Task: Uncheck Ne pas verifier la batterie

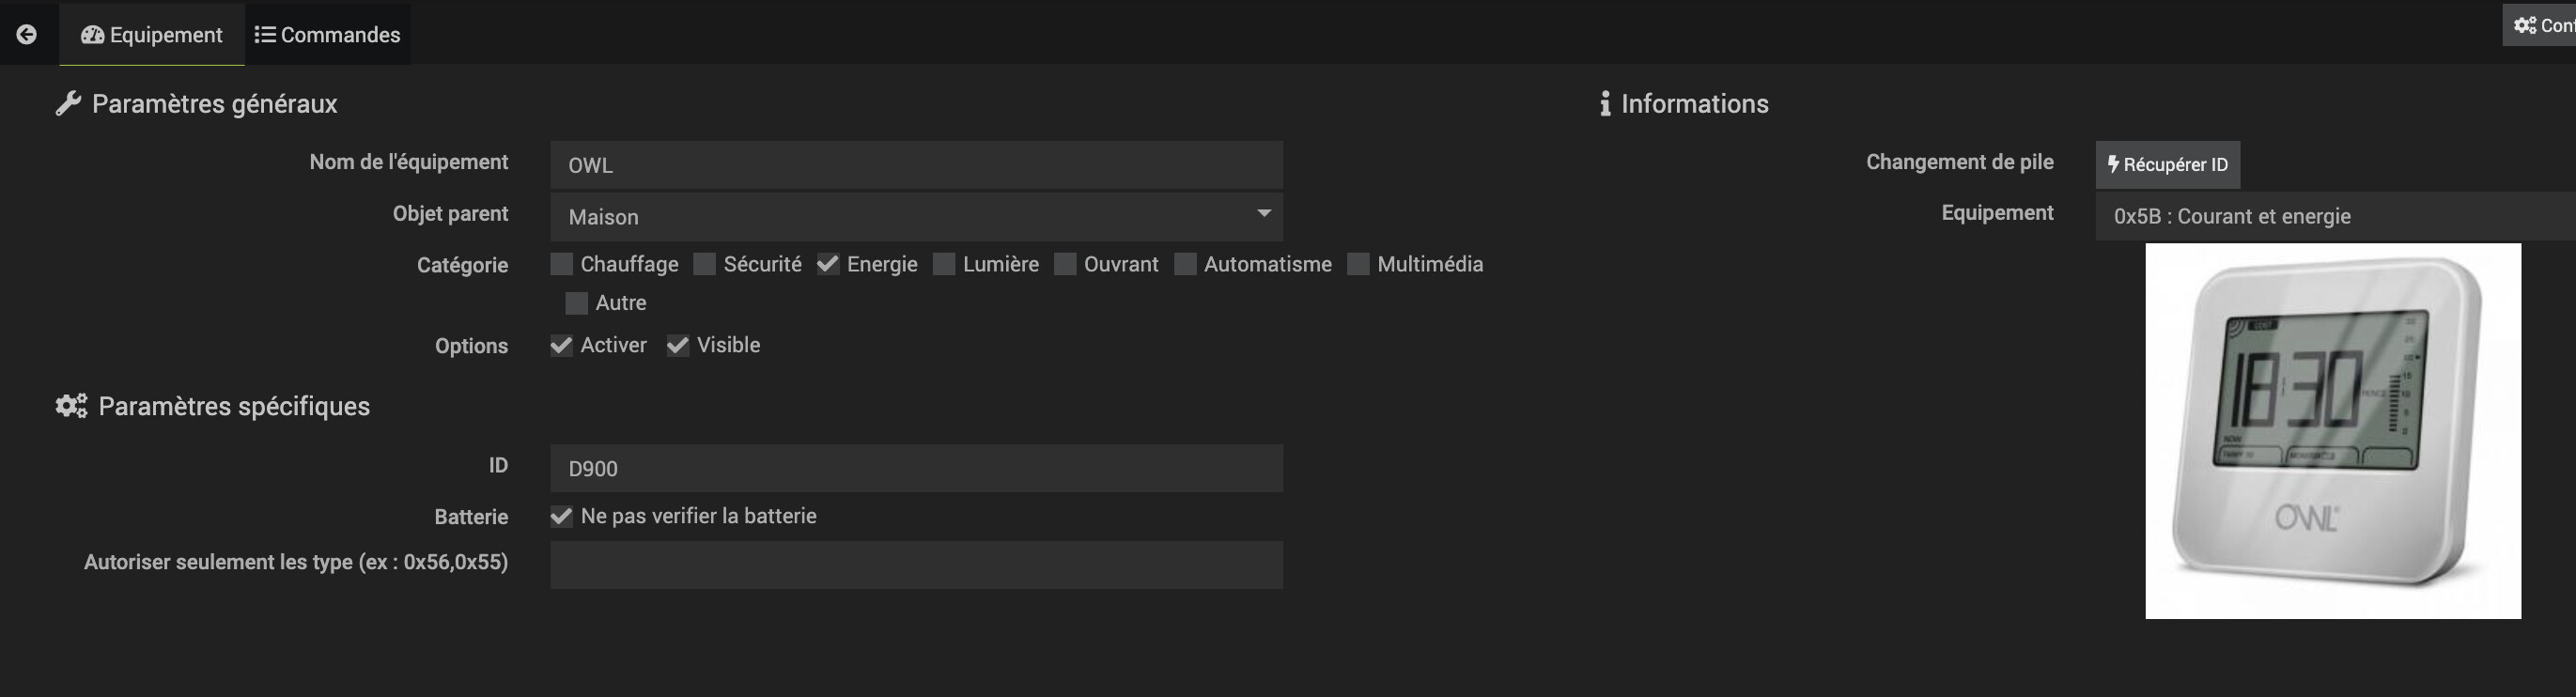Action: 562,516
